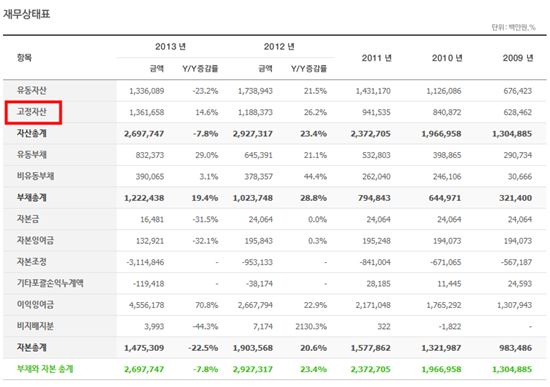Select the 유동자산 row label
550x387 pixels.
pyautogui.click(x=32, y=90)
